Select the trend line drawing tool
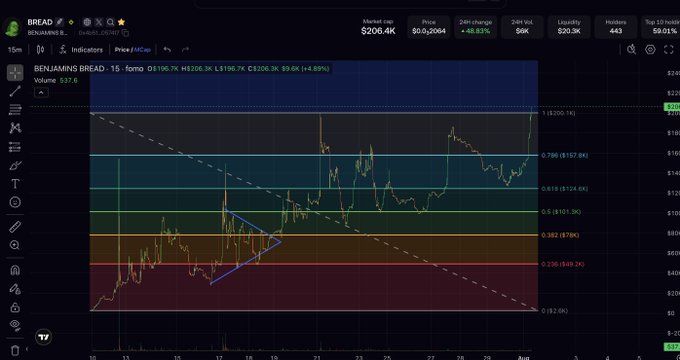This screenshot has height=360, width=680. [15, 91]
